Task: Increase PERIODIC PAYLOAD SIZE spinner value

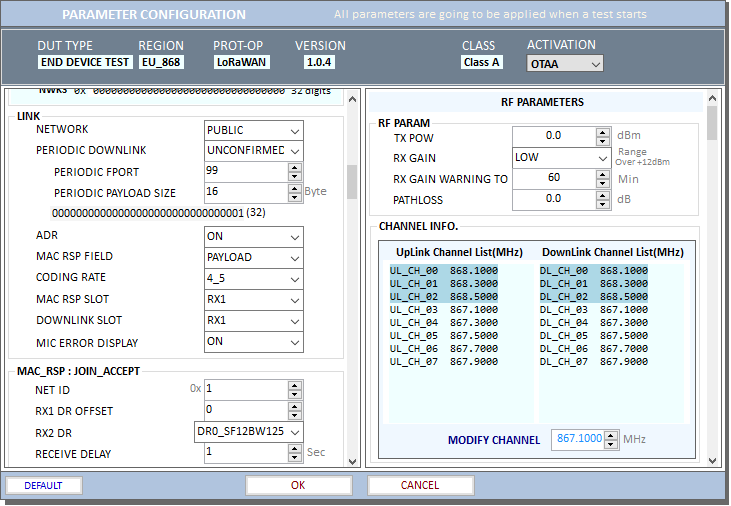Action: pyautogui.click(x=294, y=188)
